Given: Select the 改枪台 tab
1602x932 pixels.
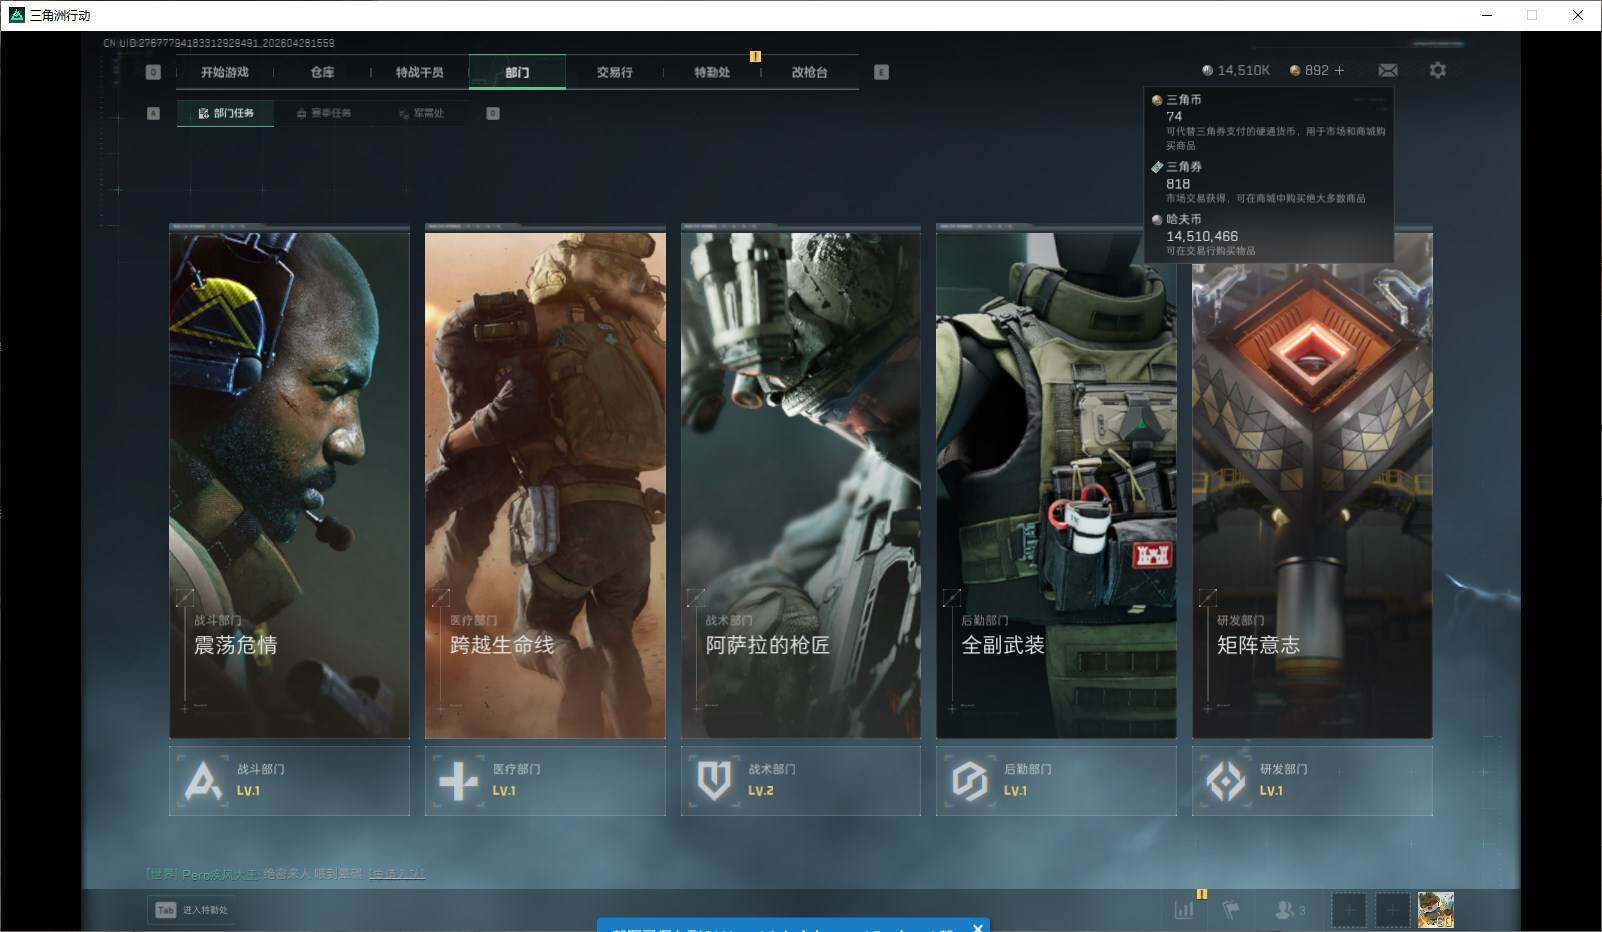Looking at the screenshot, I should tap(809, 72).
